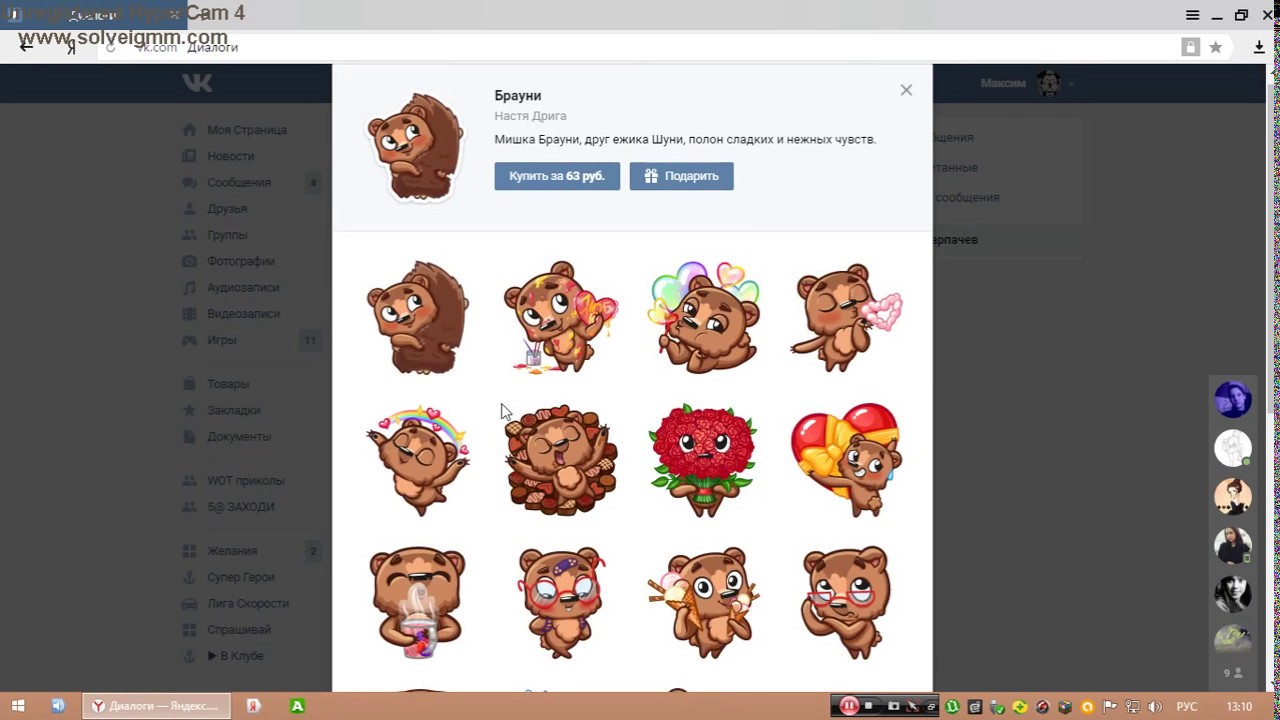This screenshot has height=720, width=1280.
Task: Open Моя Страница in sidebar
Action: (247, 130)
